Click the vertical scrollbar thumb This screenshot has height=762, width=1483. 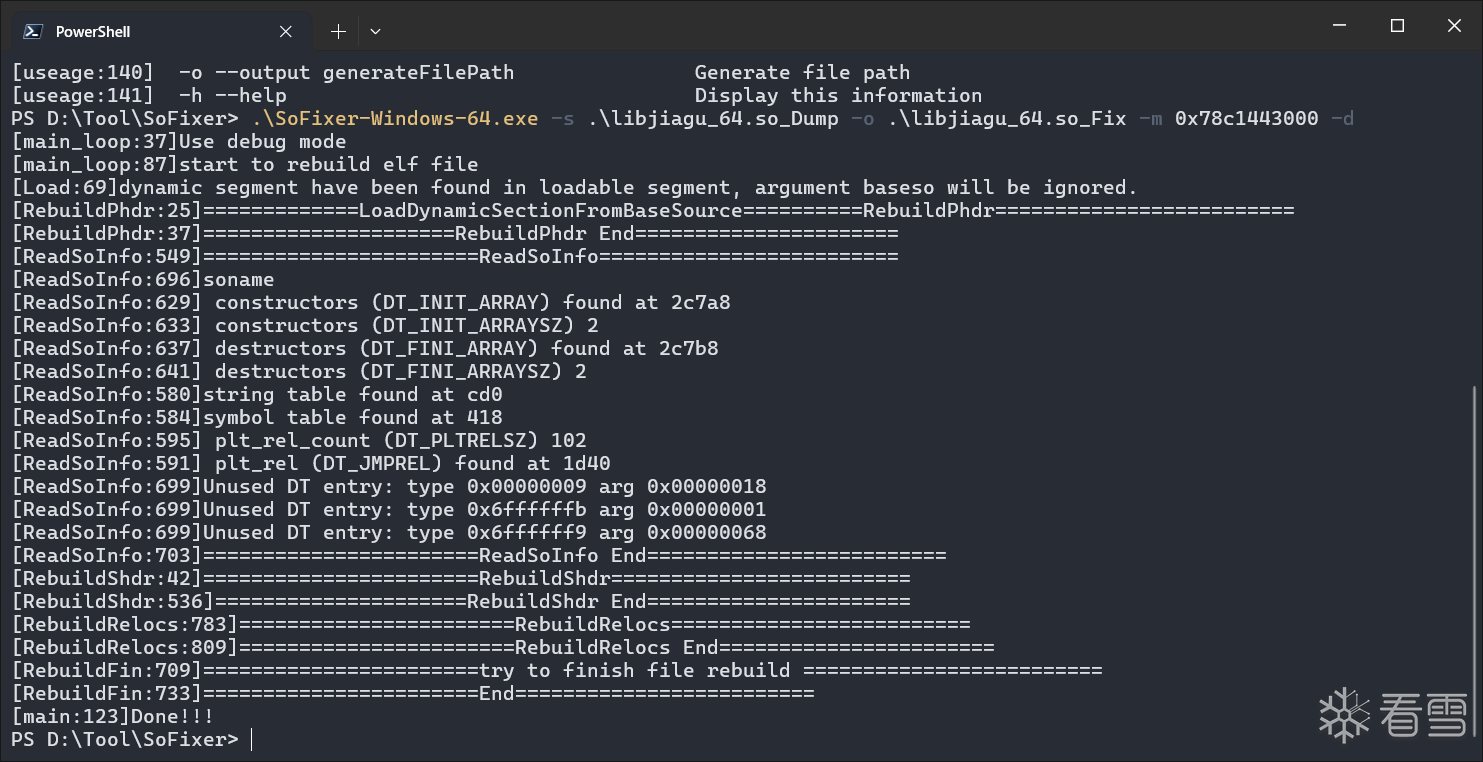pos(1475,560)
